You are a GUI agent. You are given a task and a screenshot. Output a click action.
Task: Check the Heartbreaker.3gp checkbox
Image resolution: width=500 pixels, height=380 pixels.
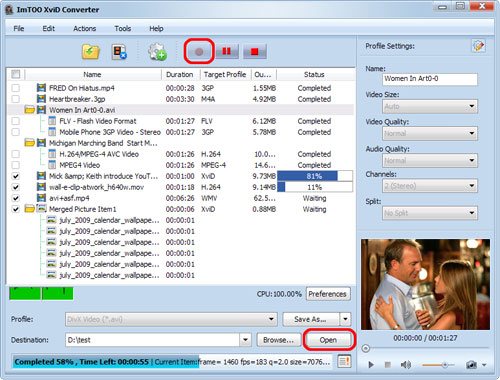(16, 99)
